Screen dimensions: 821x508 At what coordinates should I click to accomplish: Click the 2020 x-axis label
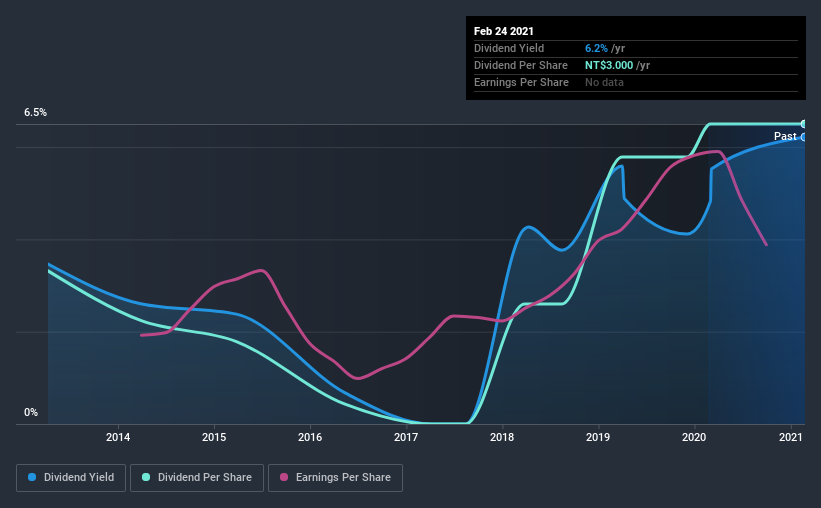pyautogui.click(x=694, y=437)
